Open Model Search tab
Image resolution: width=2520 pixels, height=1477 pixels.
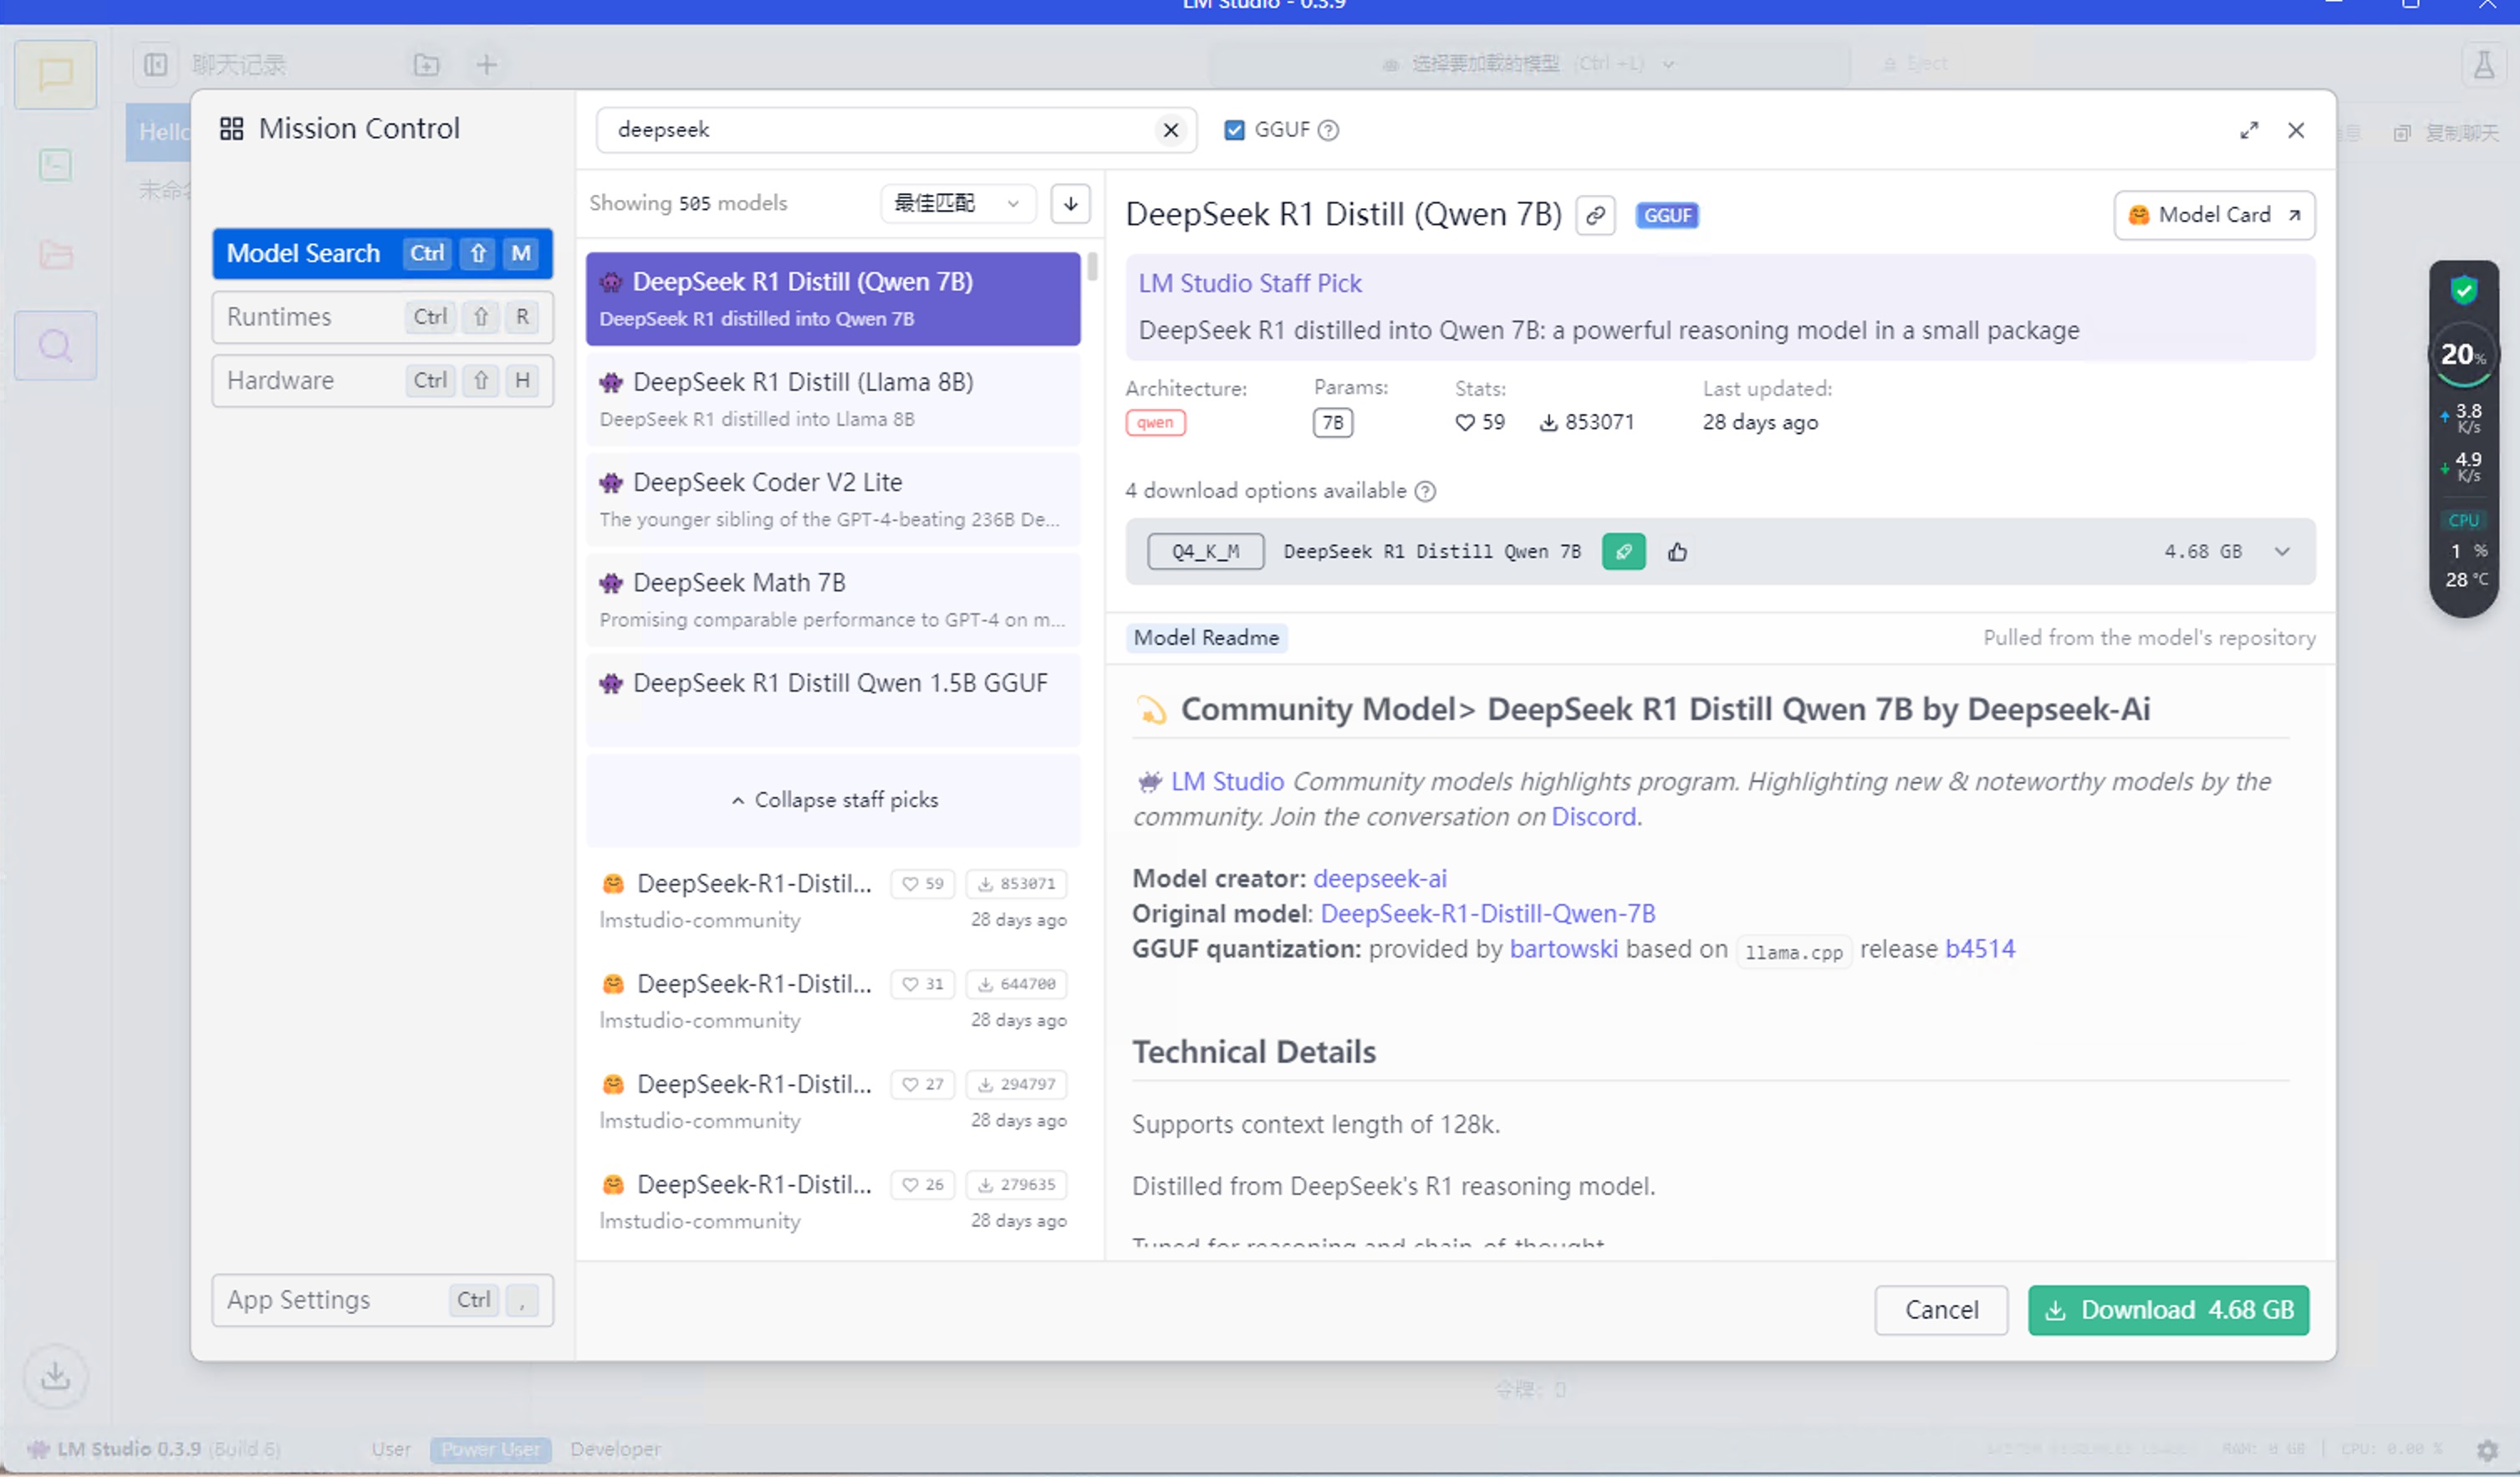coord(382,254)
